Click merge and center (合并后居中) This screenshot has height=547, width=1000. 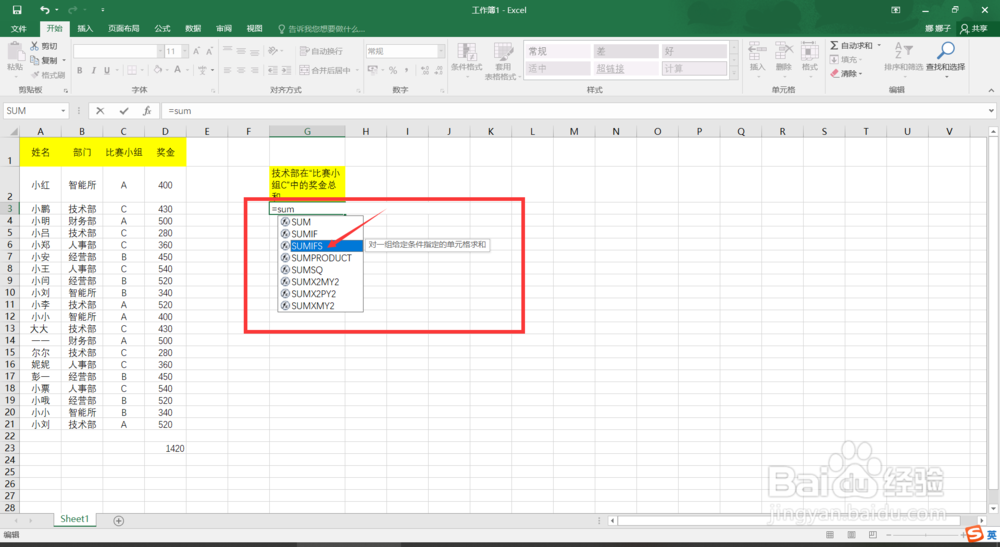pos(325,70)
